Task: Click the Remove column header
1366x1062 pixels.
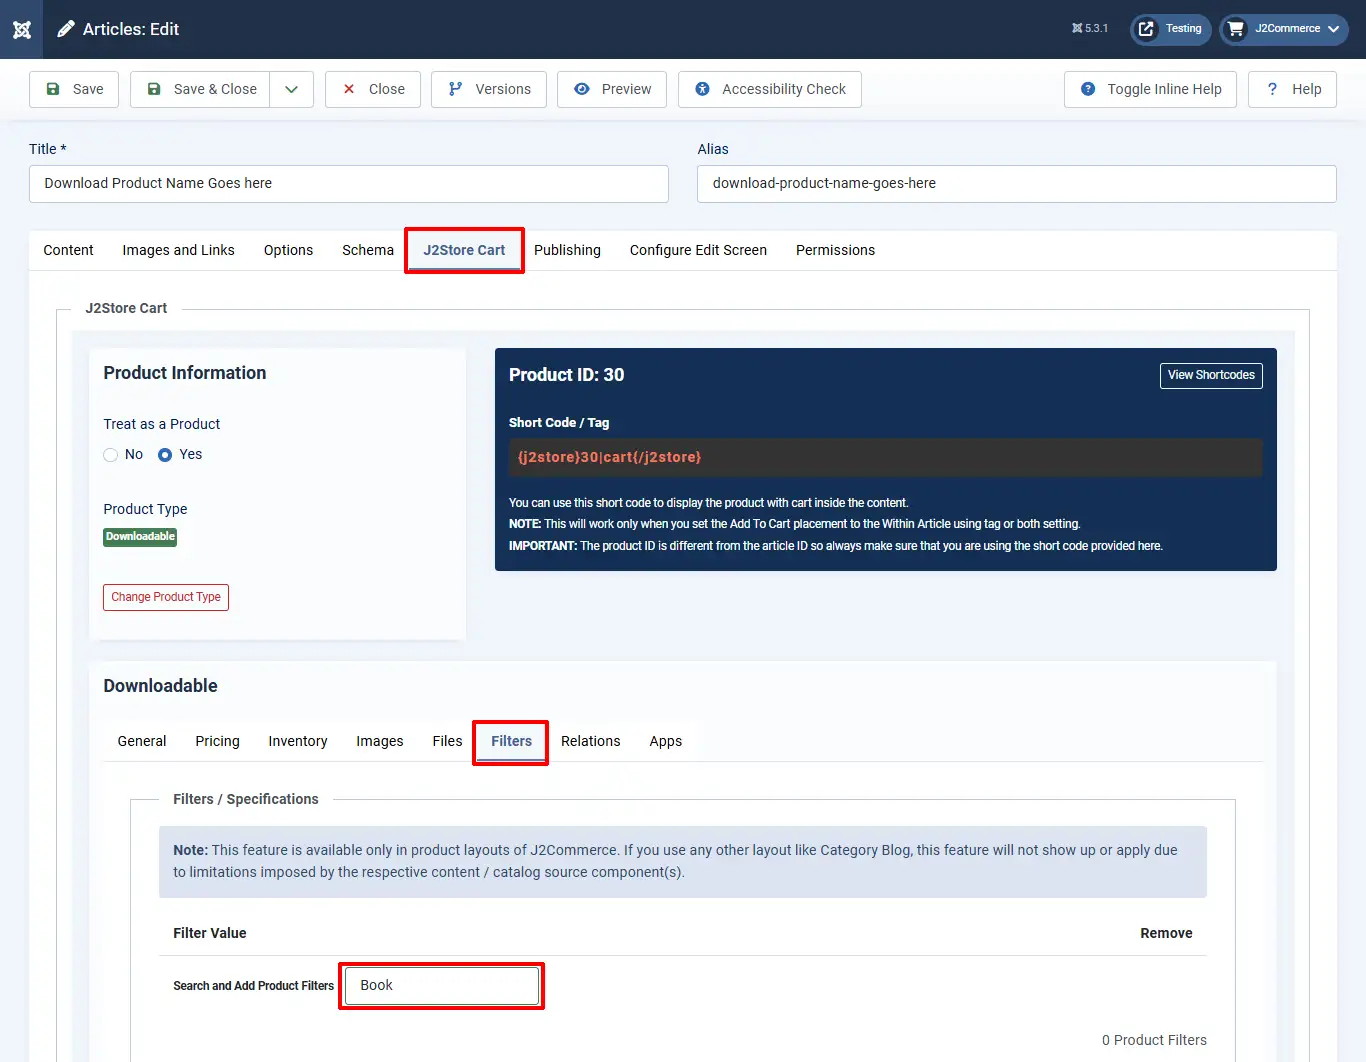Action: [1166, 933]
